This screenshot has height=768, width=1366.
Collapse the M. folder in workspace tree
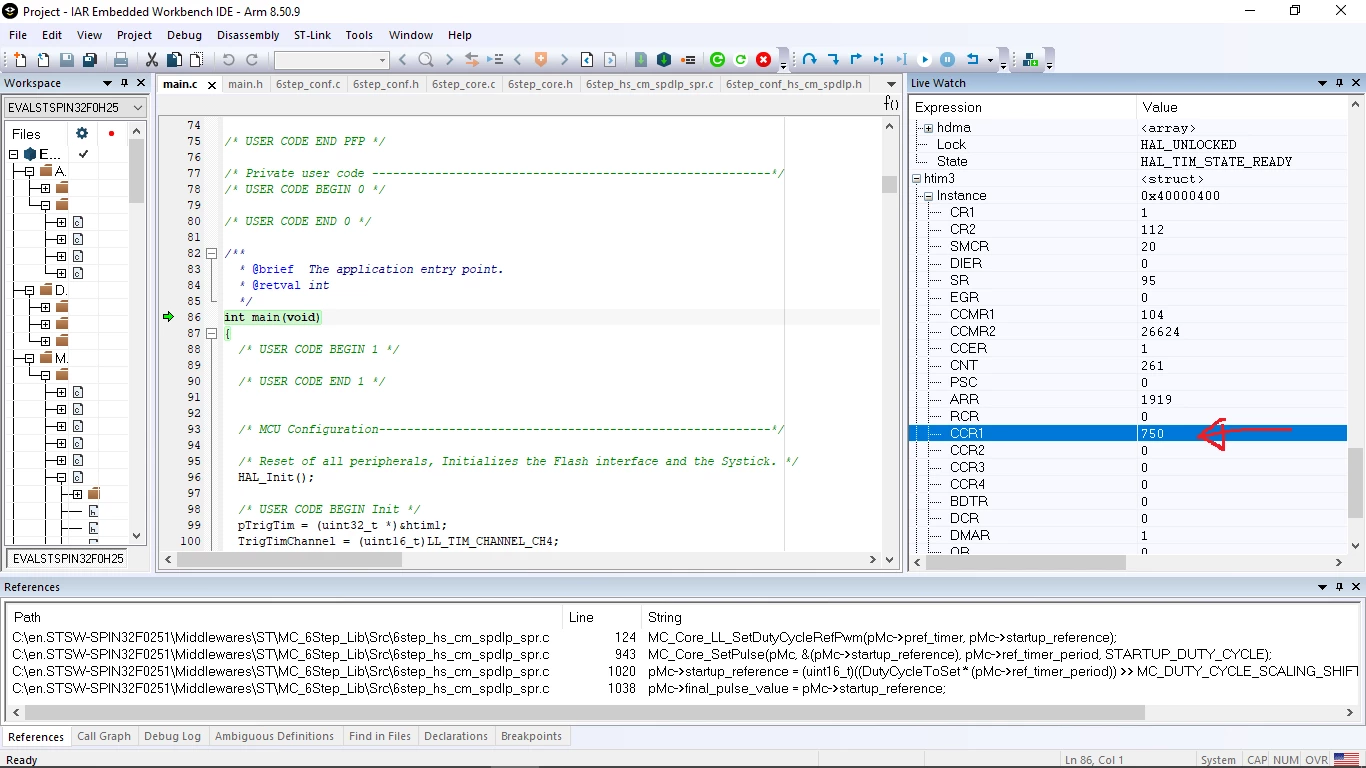coord(30,358)
